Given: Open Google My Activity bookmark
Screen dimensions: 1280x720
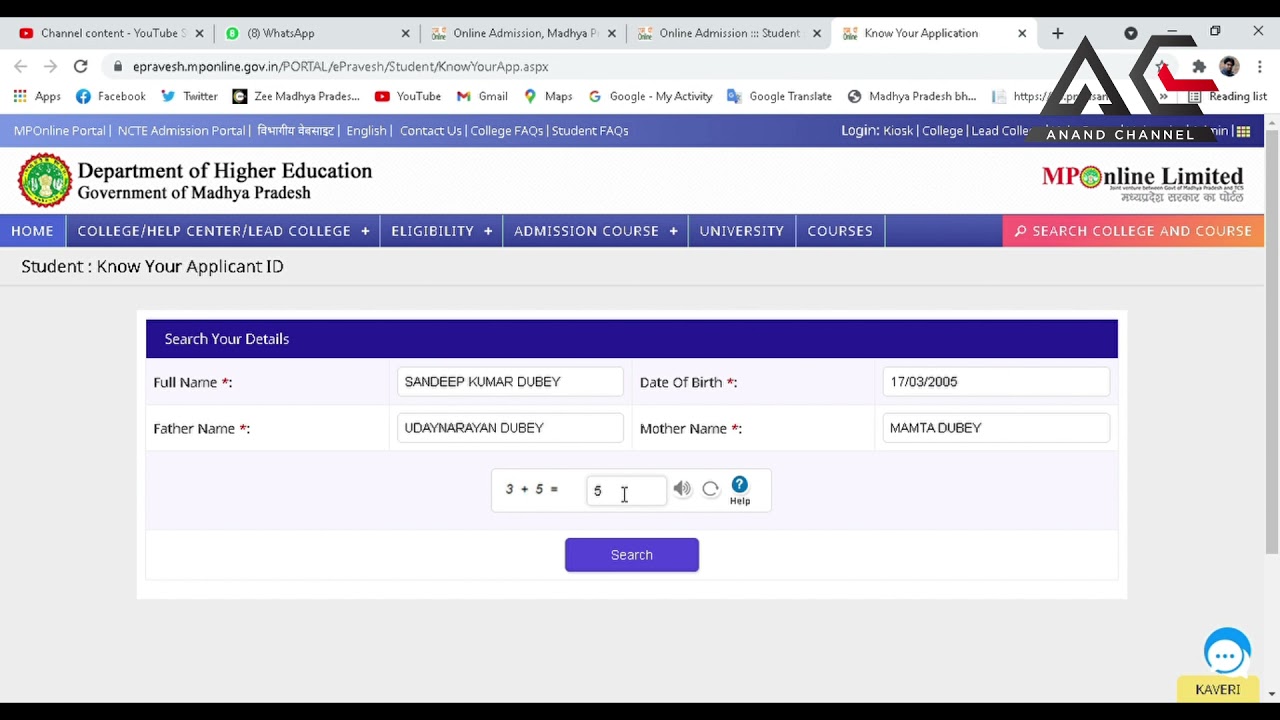Looking at the screenshot, I should coord(650,96).
